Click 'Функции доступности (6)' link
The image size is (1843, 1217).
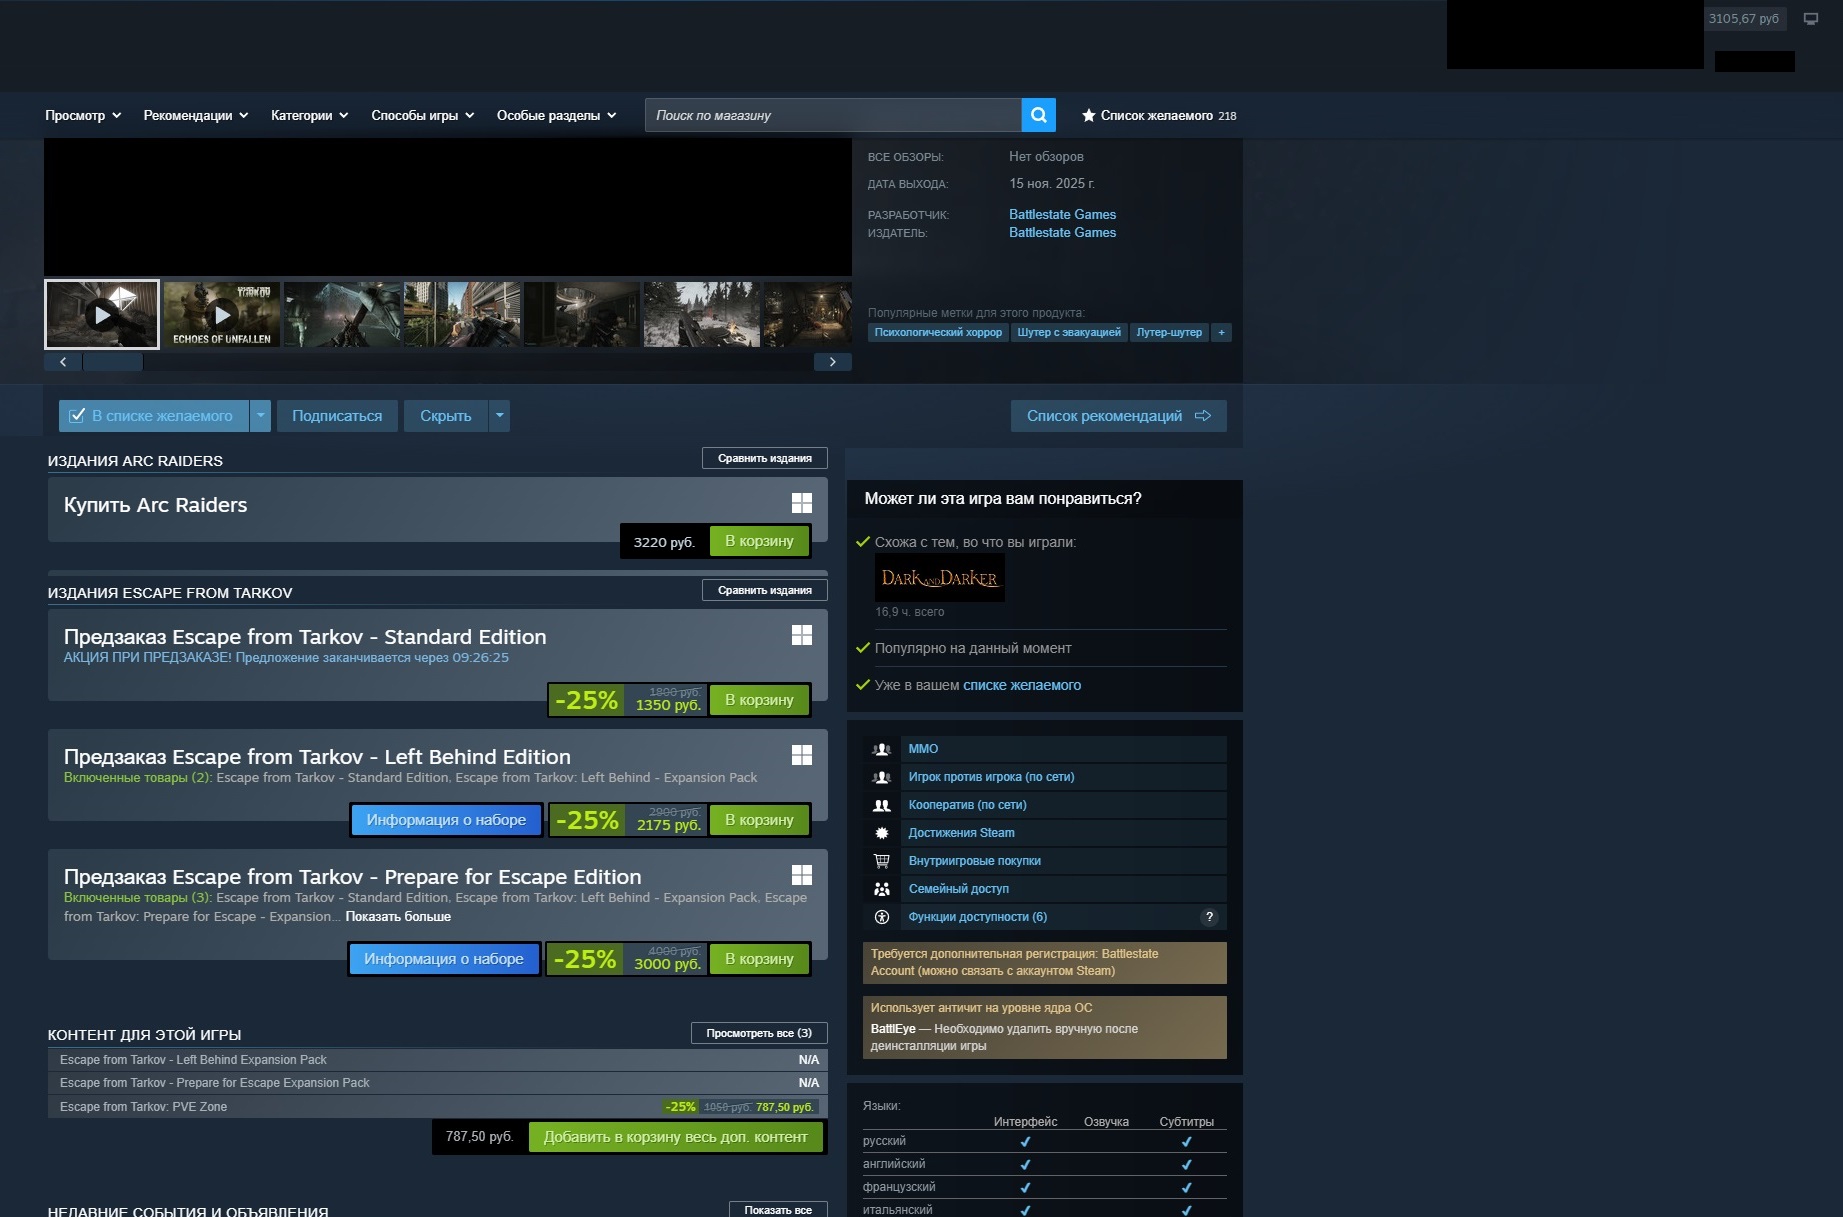pos(978,917)
